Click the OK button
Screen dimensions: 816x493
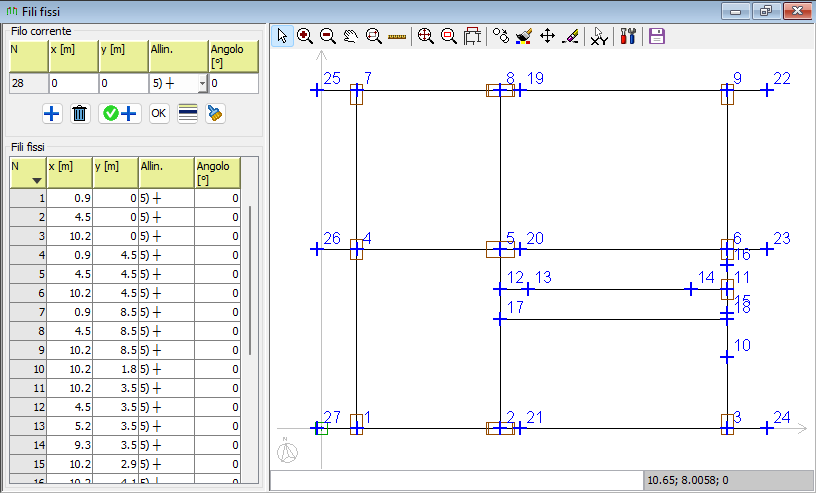[159, 113]
